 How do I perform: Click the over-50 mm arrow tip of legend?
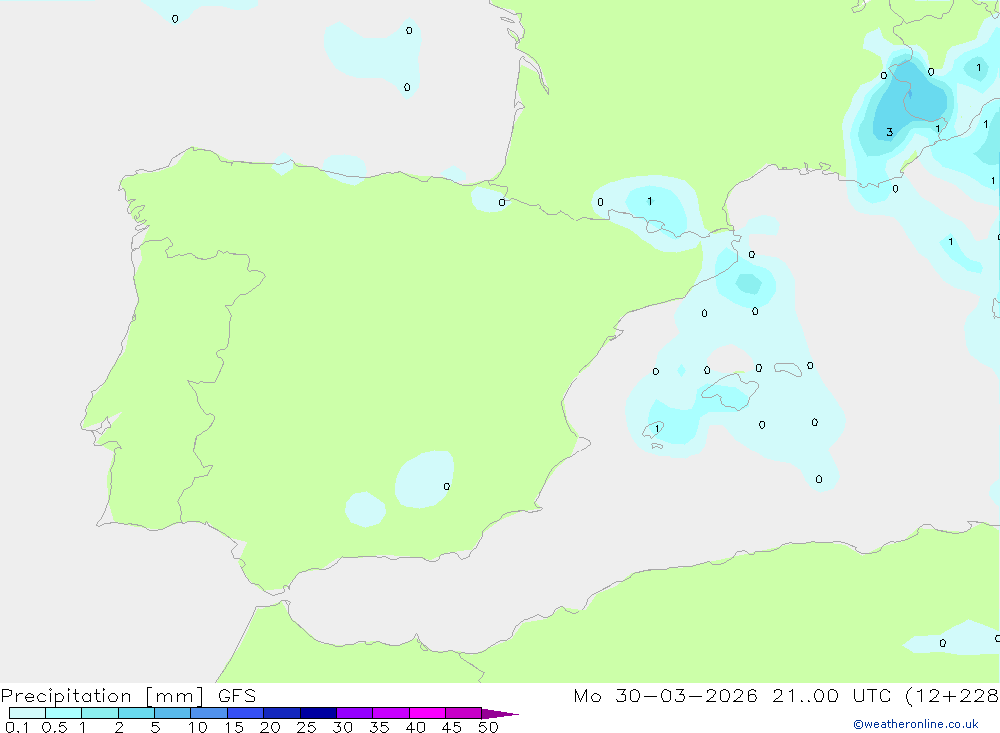coord(500,713)
